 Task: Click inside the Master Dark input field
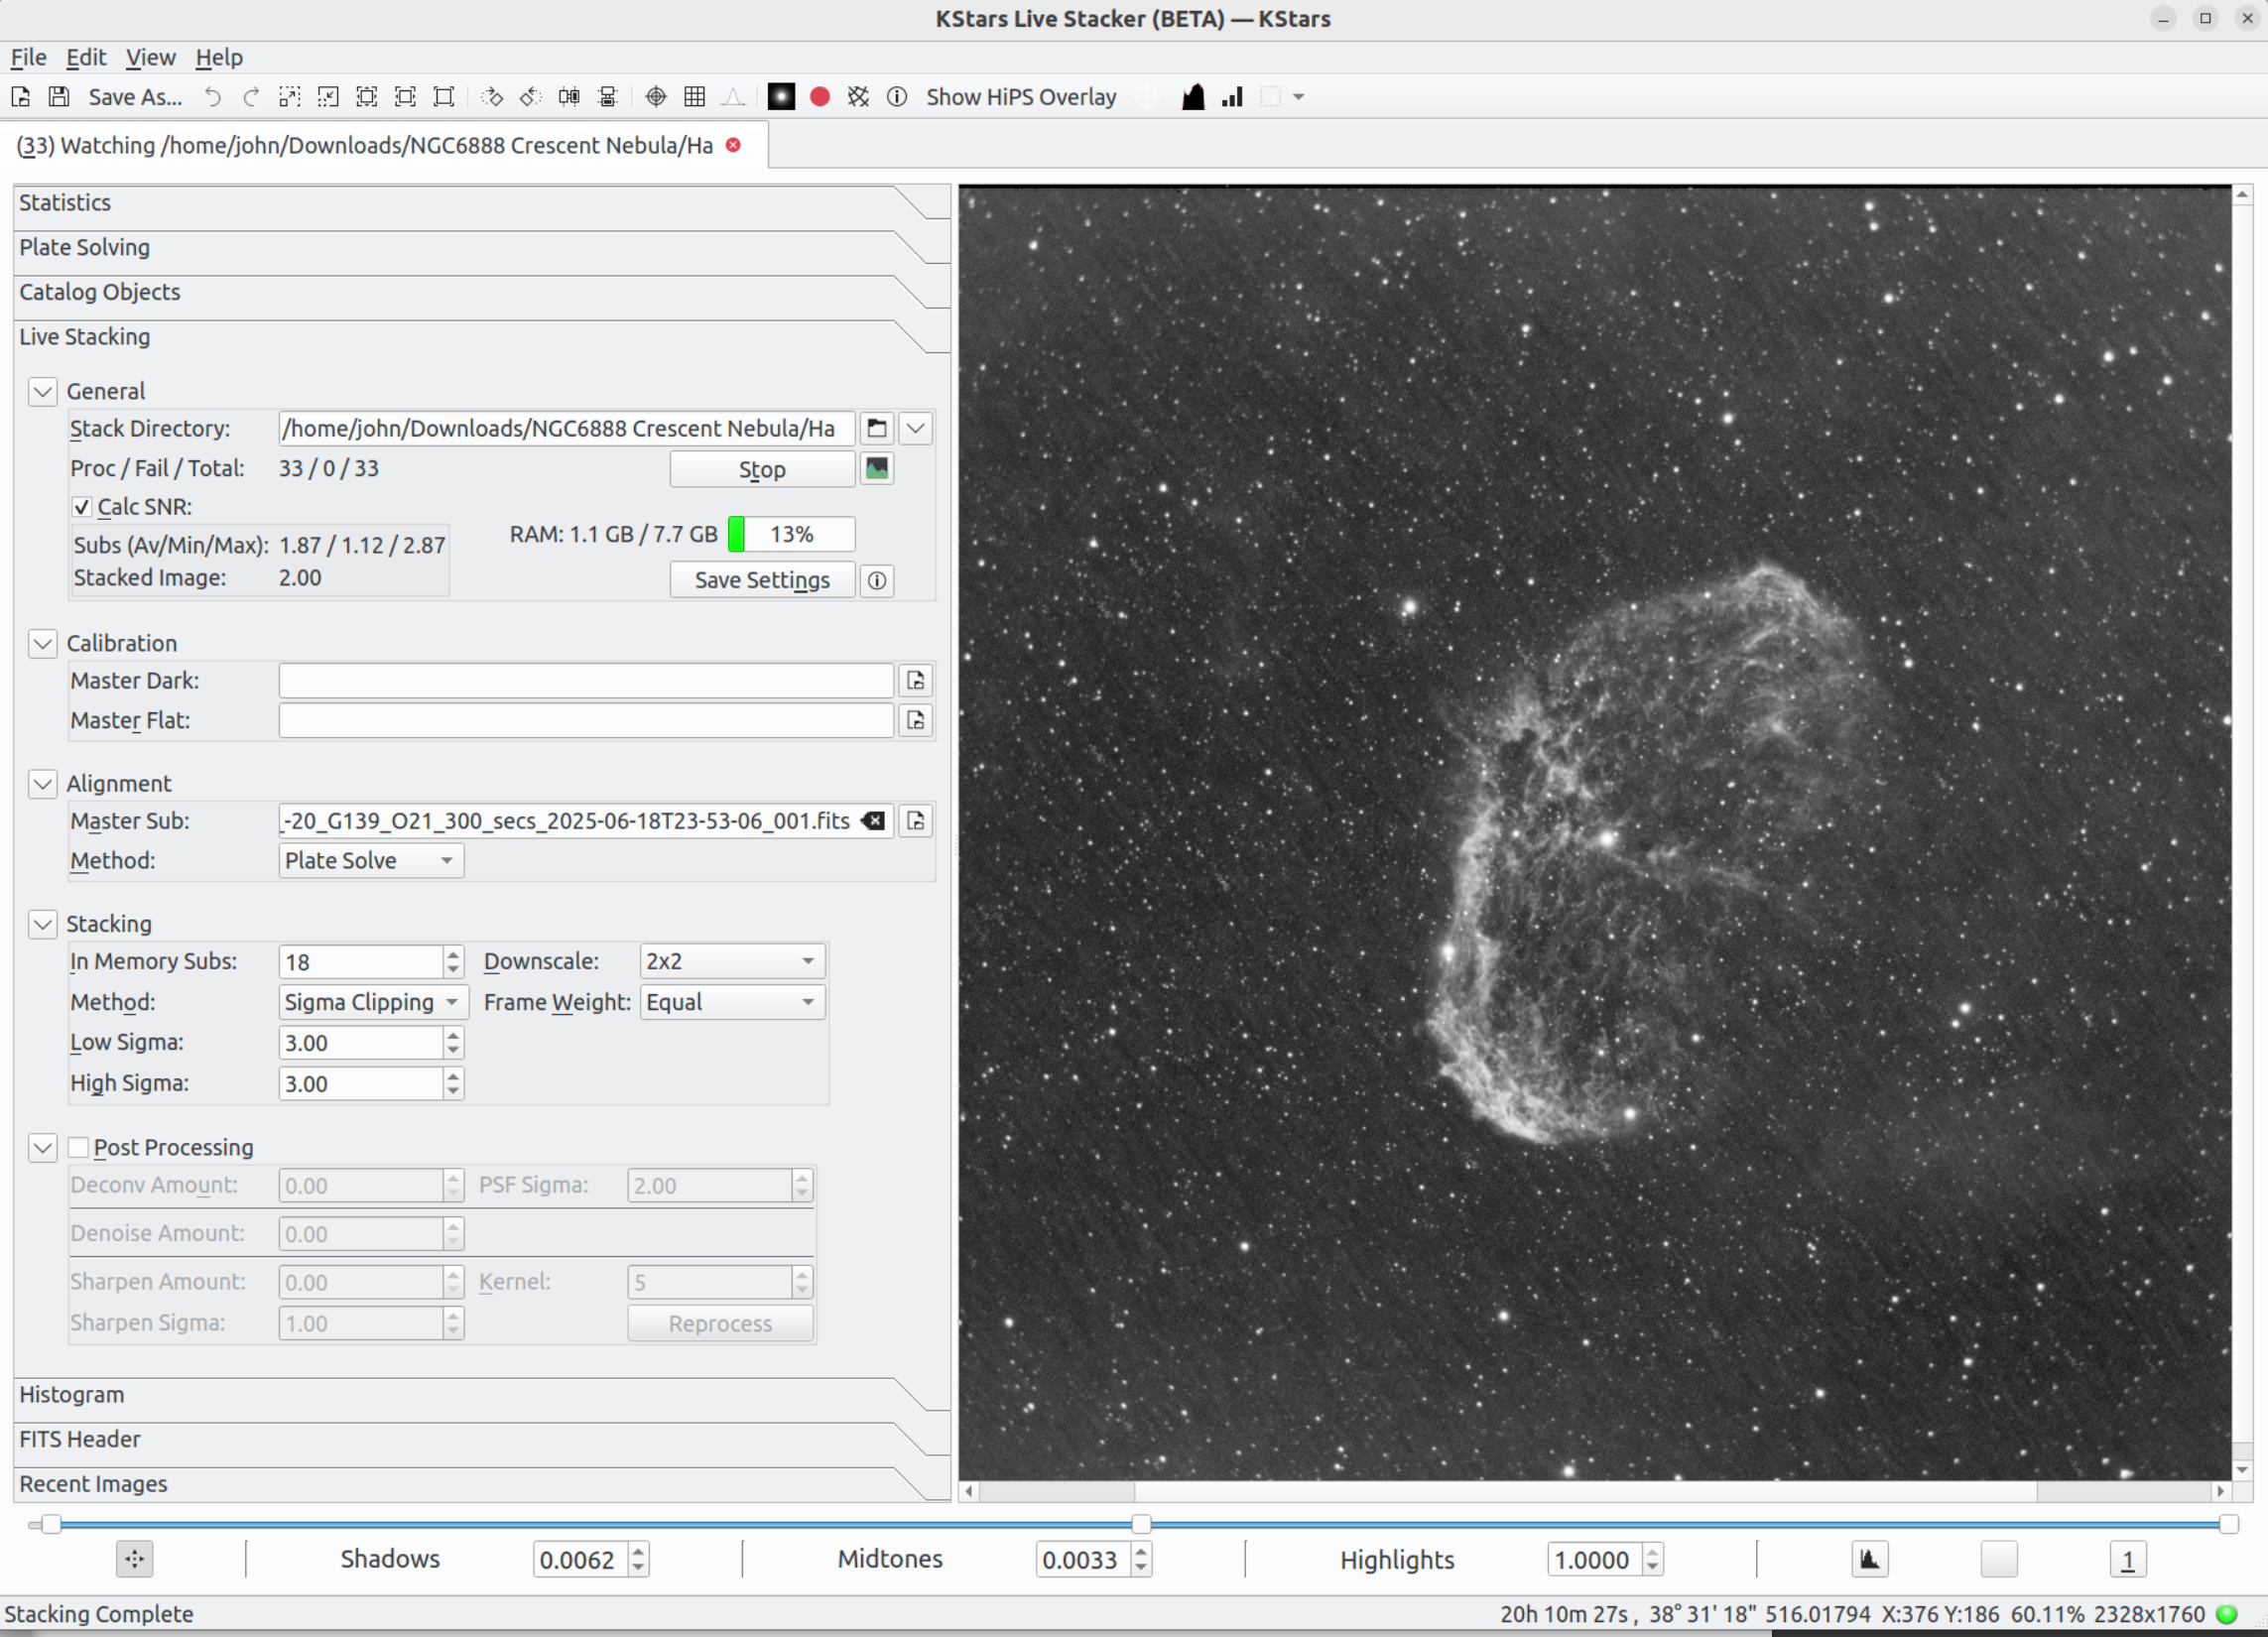(585, 680)
